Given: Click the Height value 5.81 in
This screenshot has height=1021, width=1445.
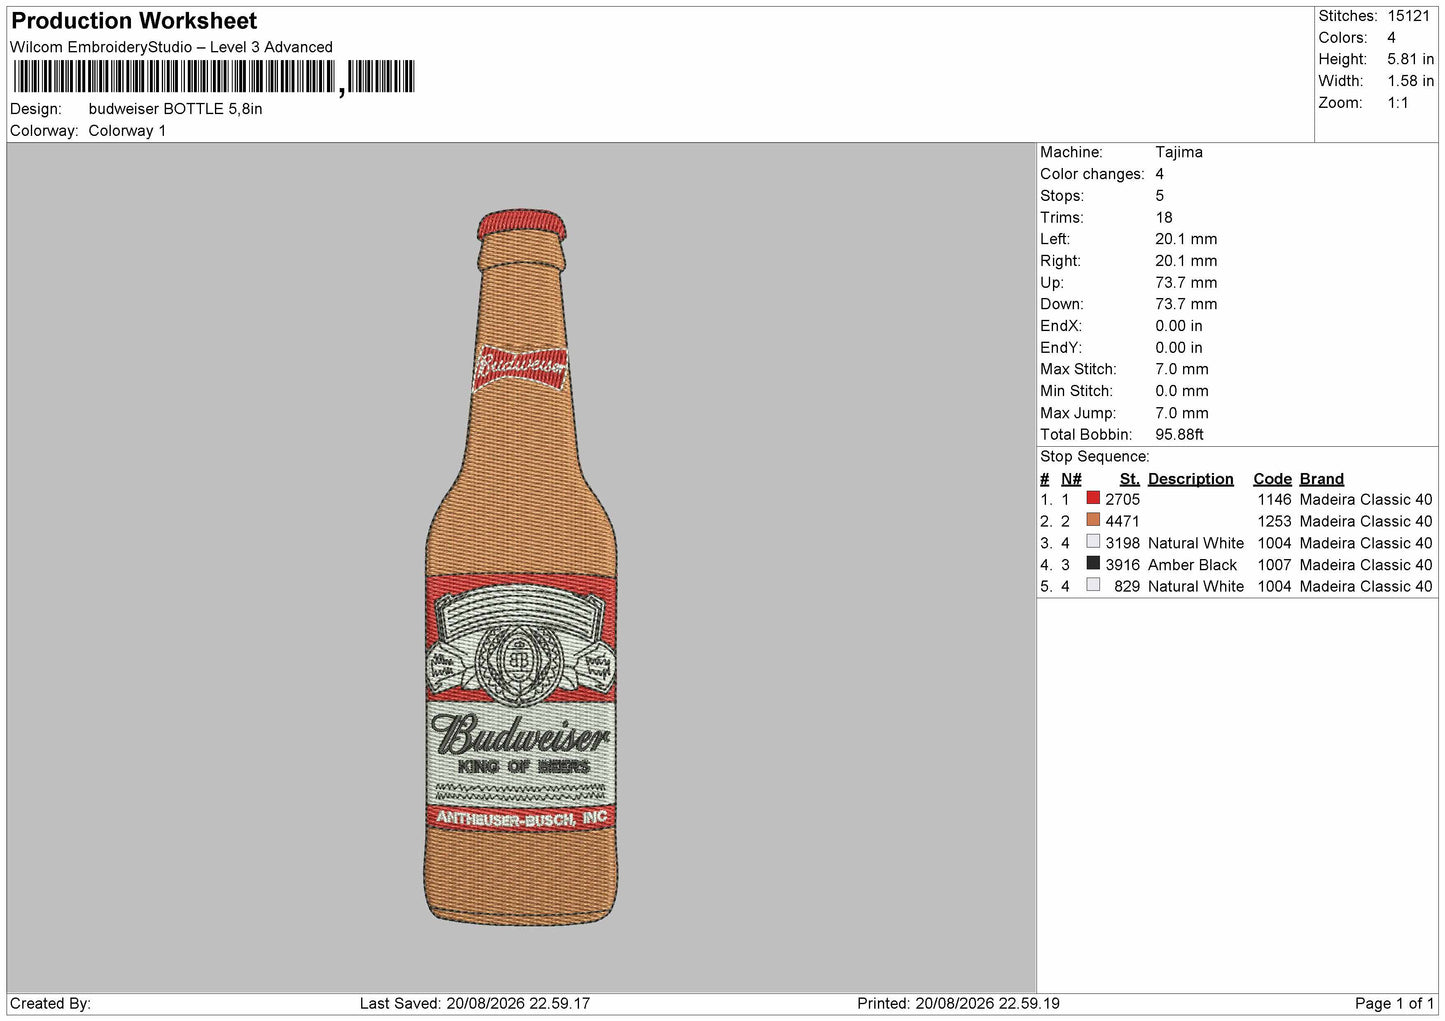Looking at the screenshot, I should coord(1410,59).
